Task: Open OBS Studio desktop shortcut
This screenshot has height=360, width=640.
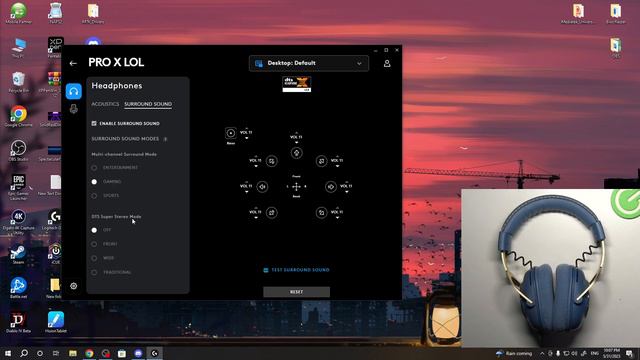Action: coord(18,151)
